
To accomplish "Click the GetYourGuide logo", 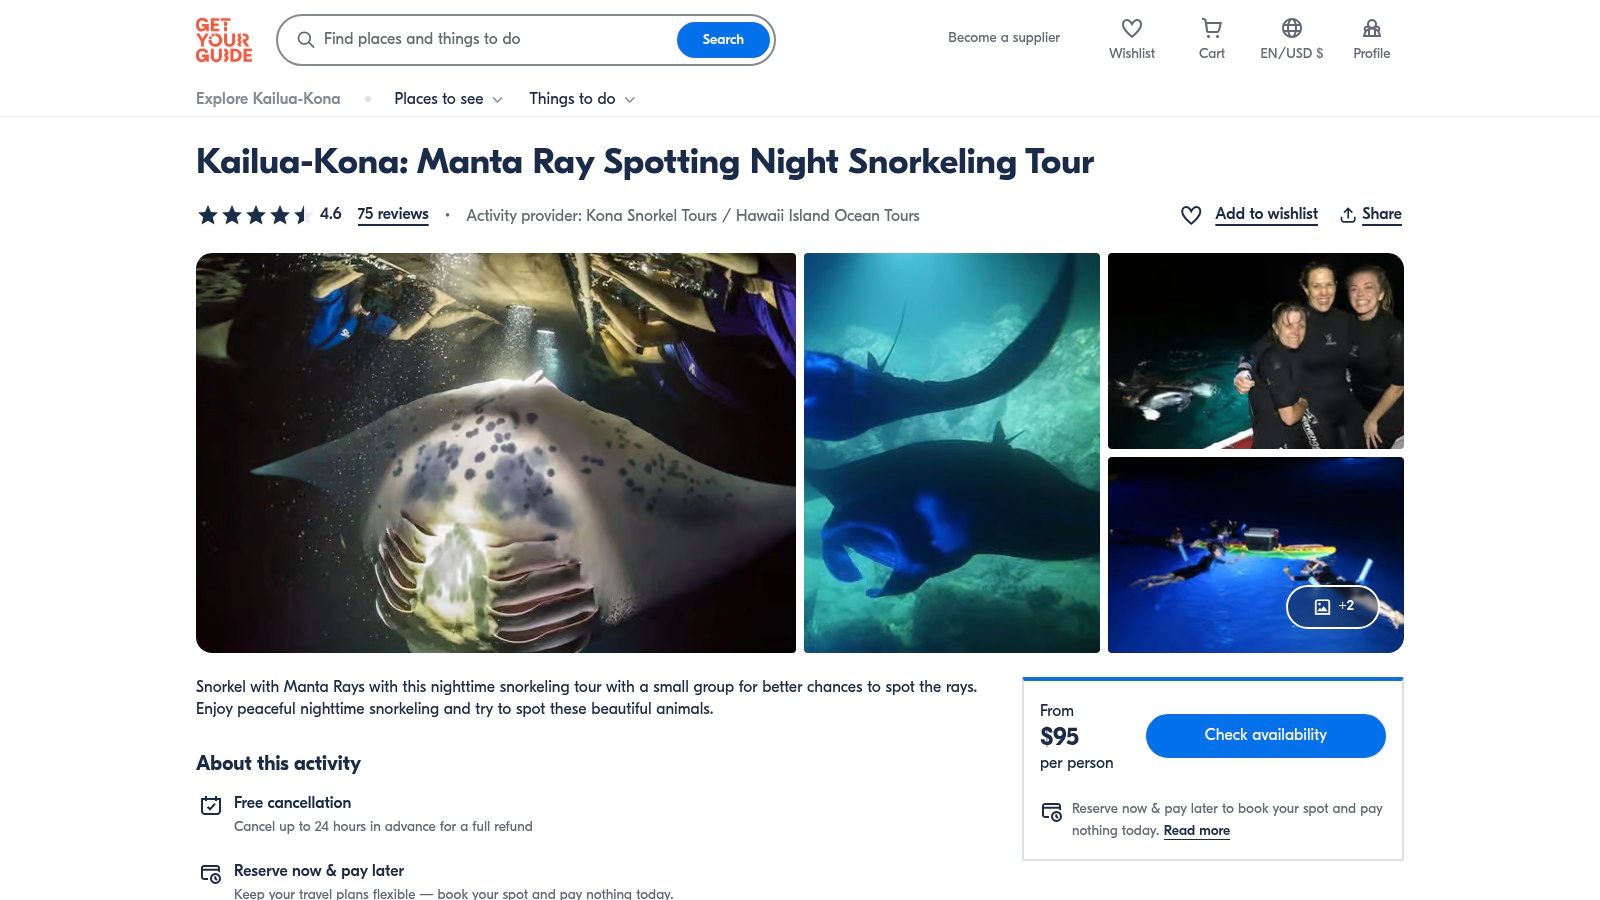I will [x=222, y=41].
